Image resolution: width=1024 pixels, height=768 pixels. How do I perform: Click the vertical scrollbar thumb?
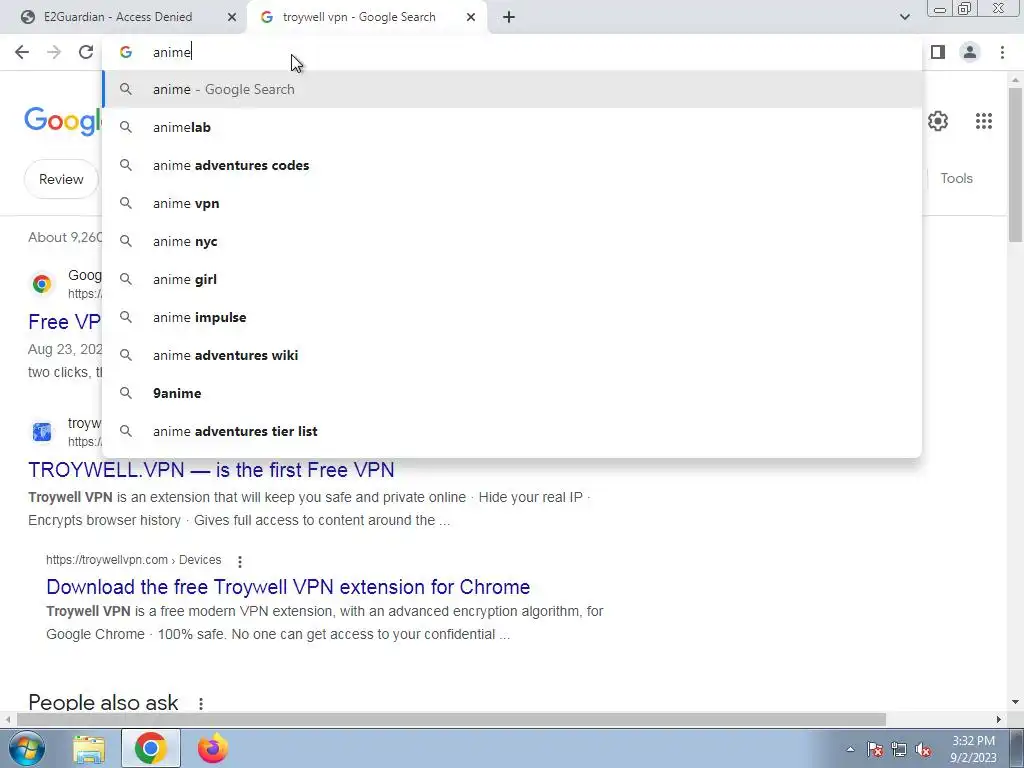point(1015,163)
